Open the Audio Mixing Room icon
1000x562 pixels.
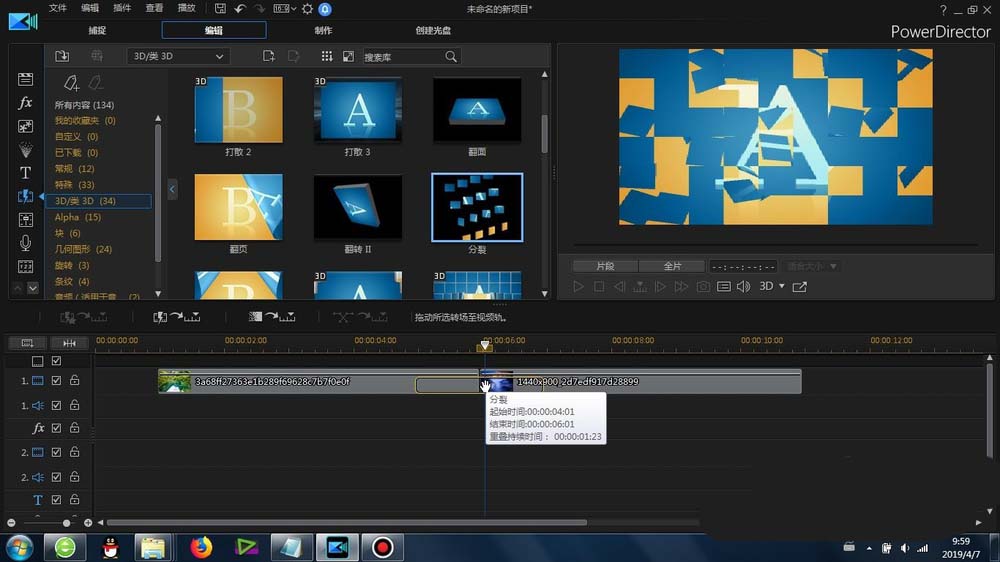pos(26,220)
